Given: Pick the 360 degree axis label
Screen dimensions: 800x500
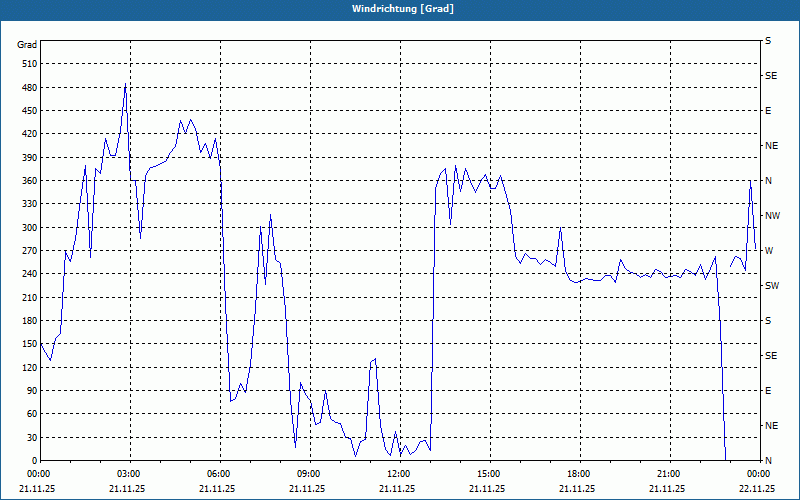Looking at the screenshot, I should coord(30,181).
